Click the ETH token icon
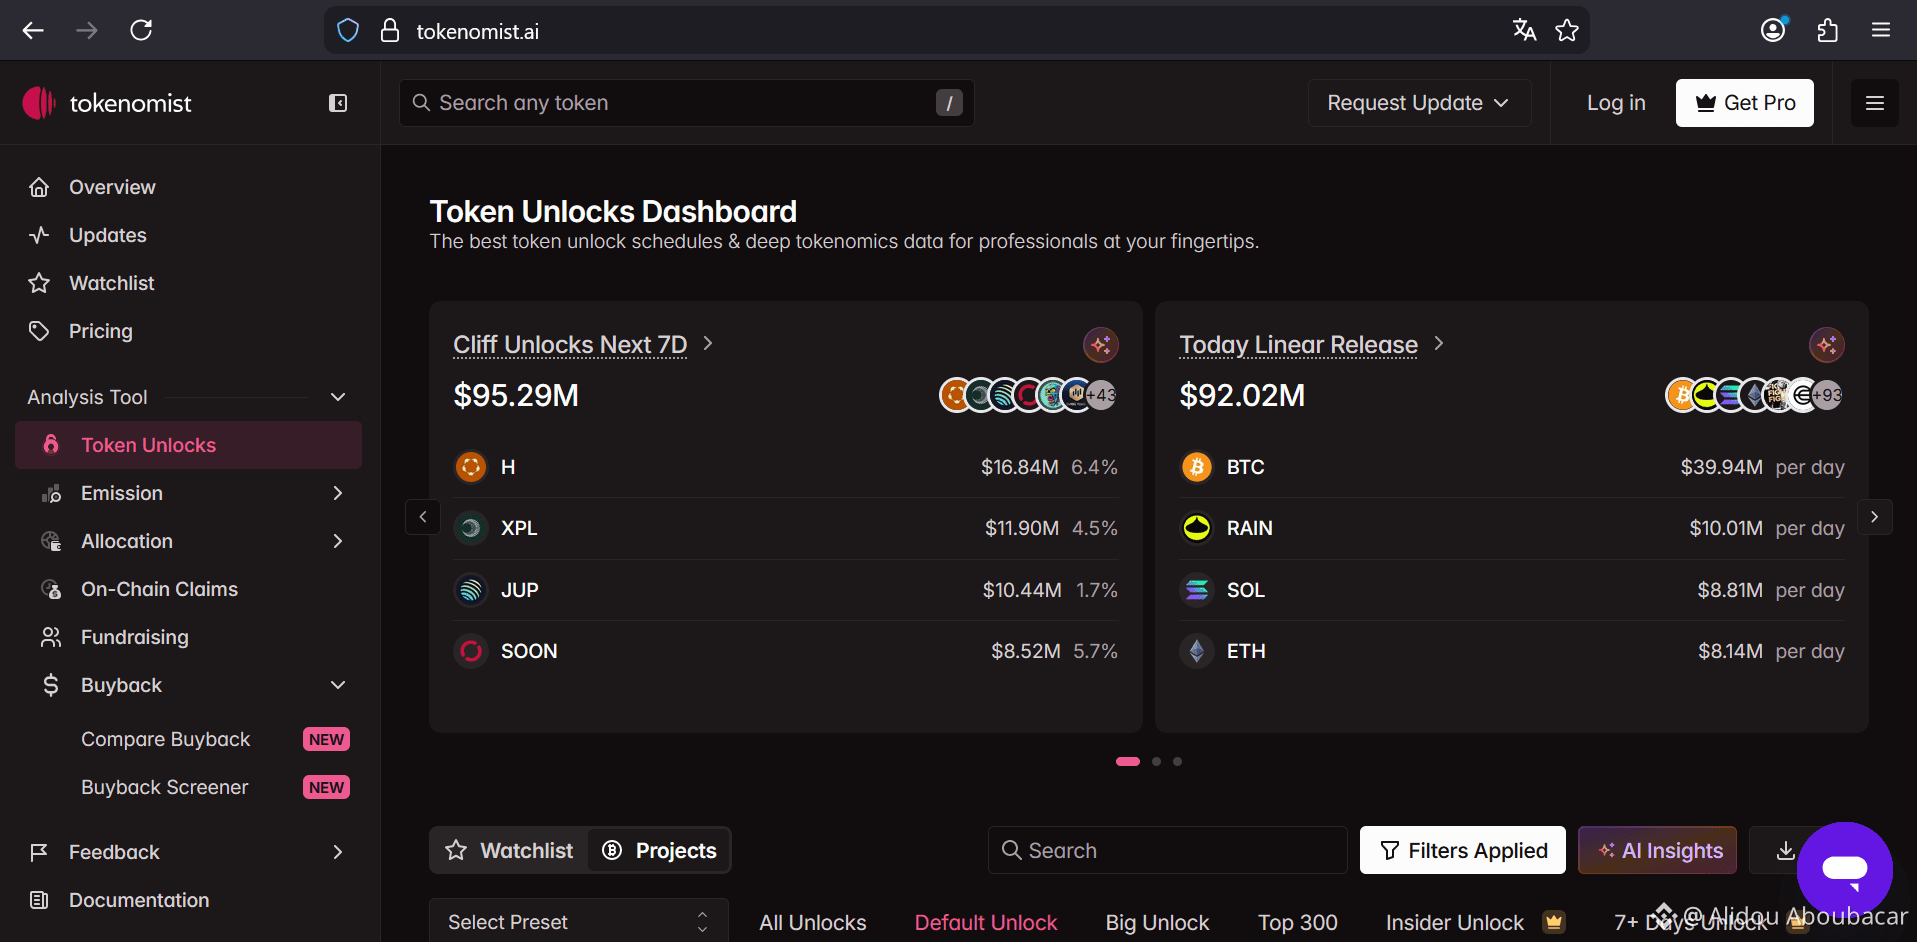Screen dimensions: 1917x942 [x=1197, y=651]
